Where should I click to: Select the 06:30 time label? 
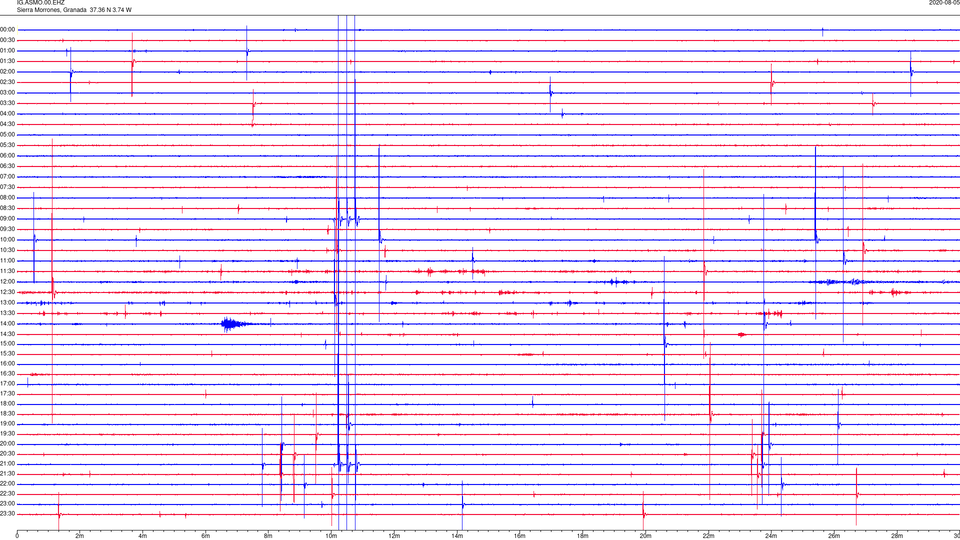coord(8,166)
